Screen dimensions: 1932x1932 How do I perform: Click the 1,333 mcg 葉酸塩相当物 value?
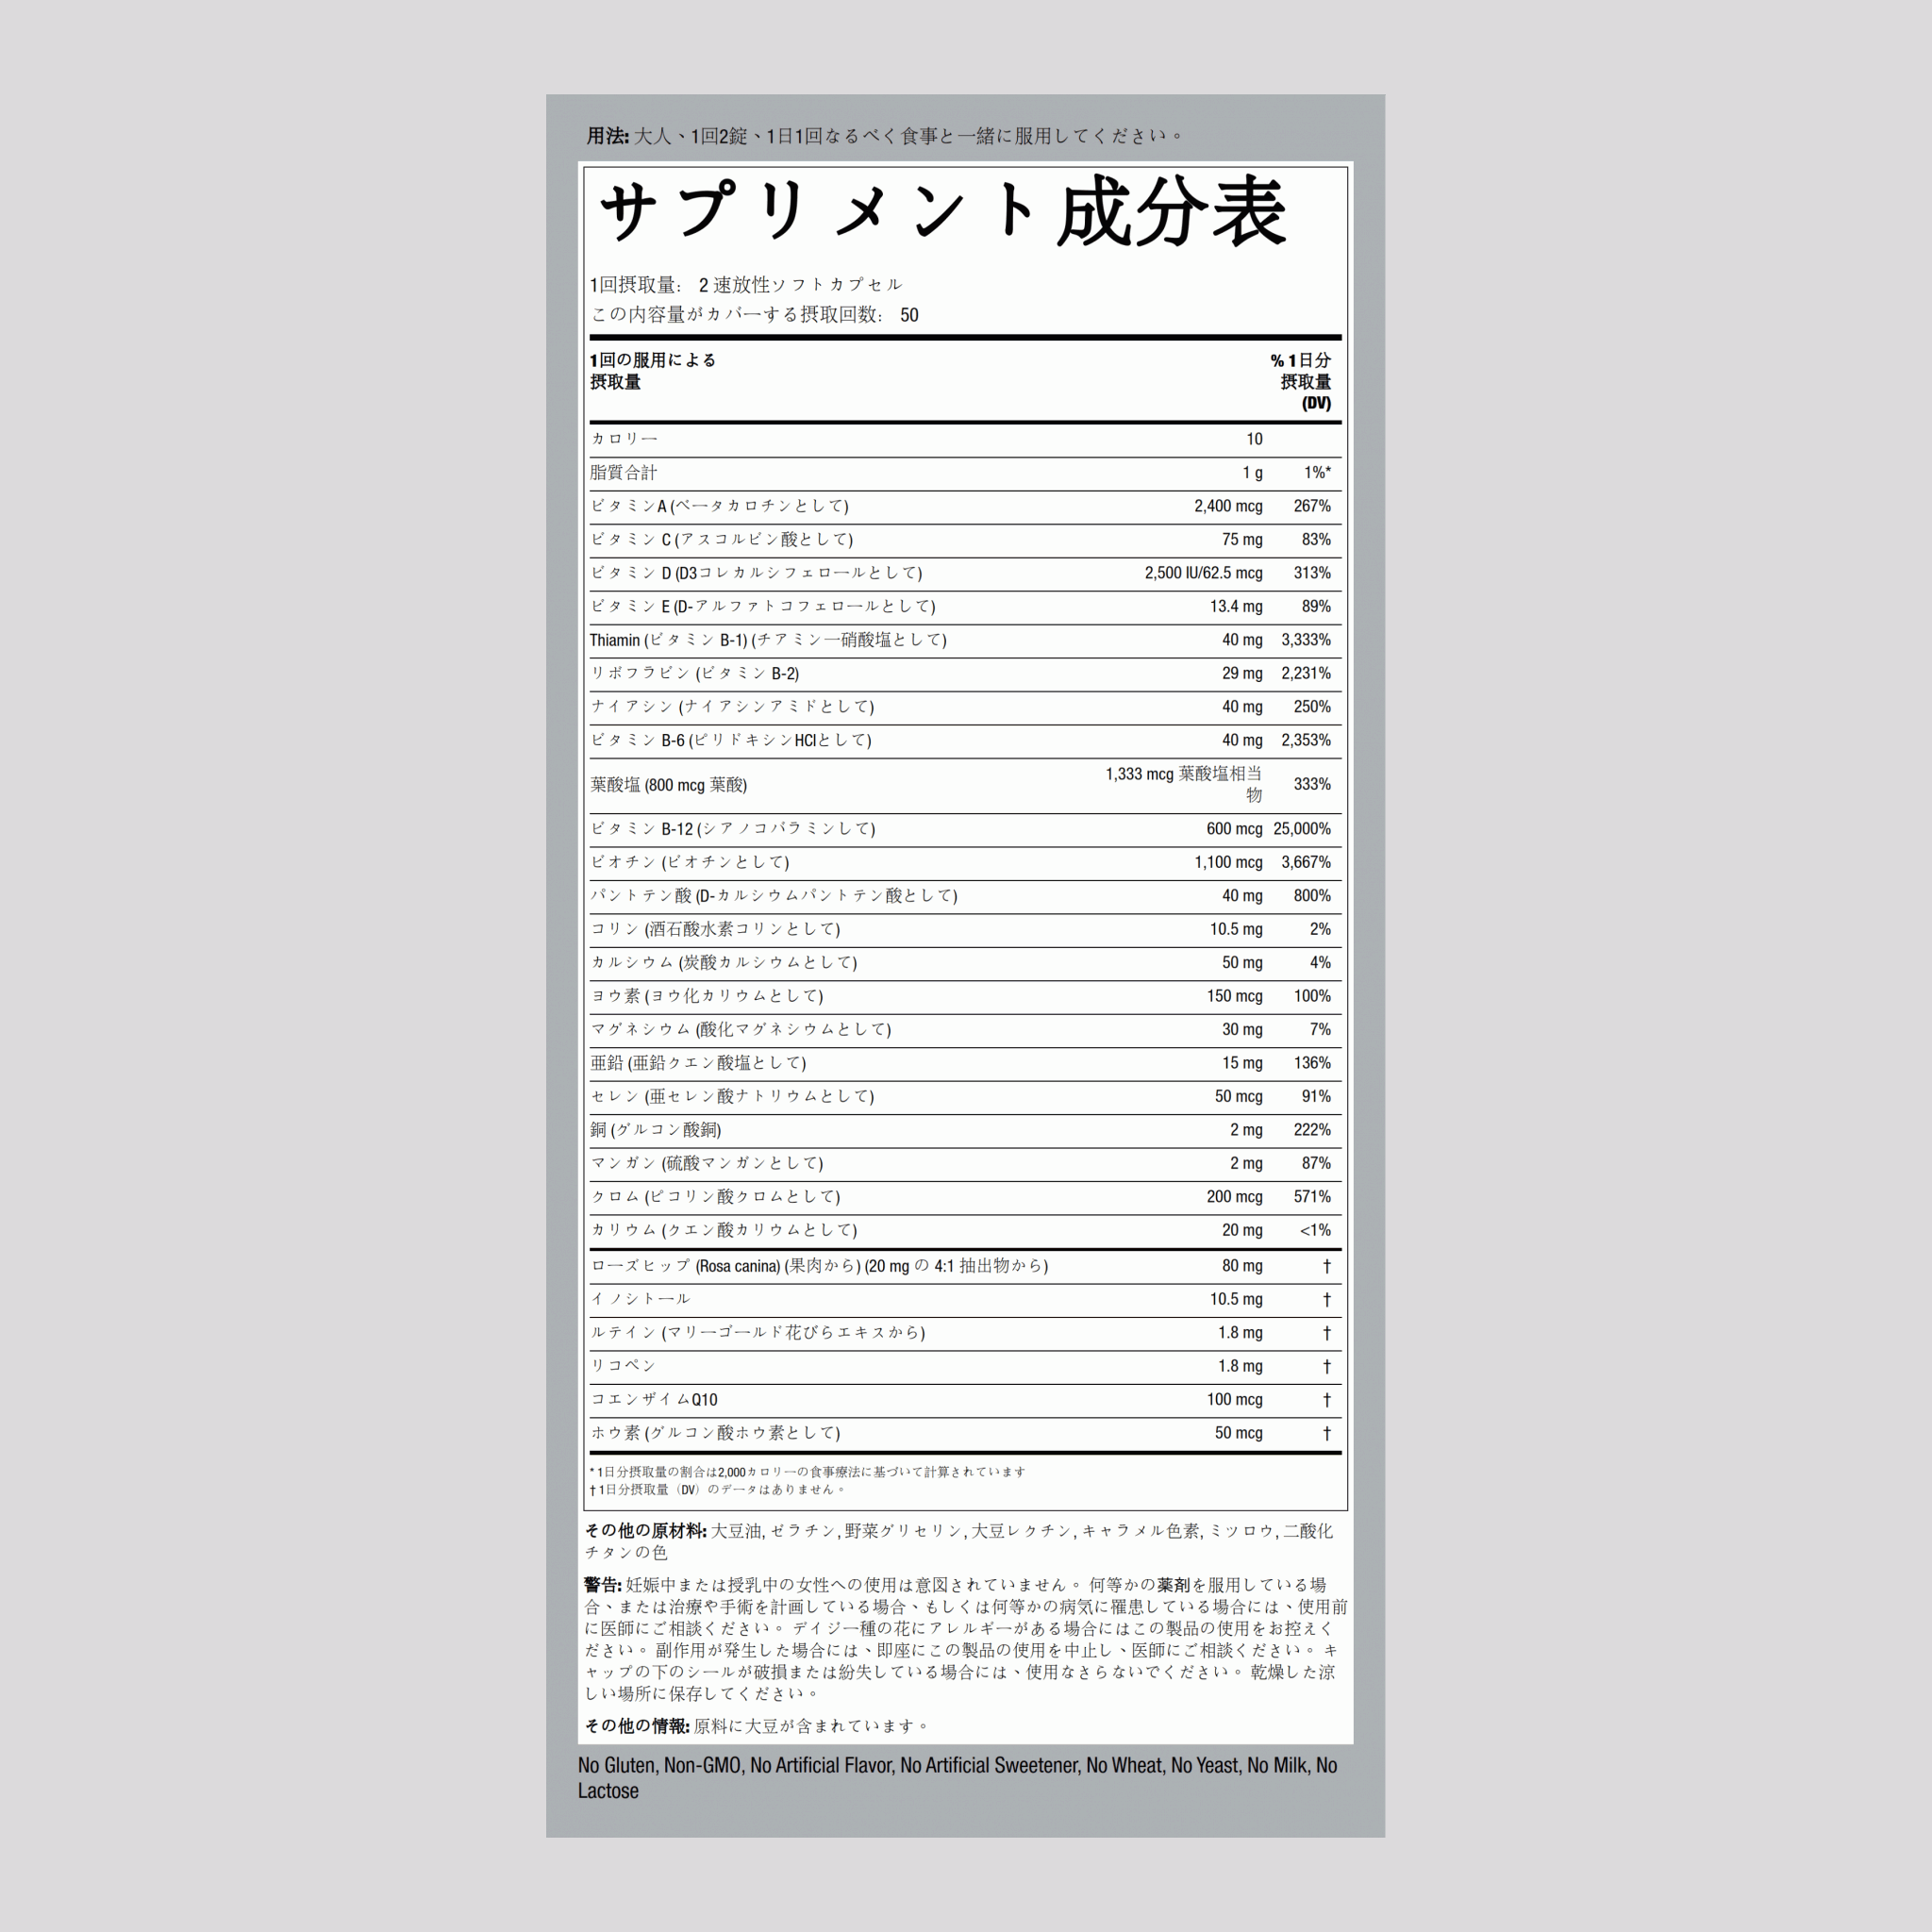pos(1184,784)
